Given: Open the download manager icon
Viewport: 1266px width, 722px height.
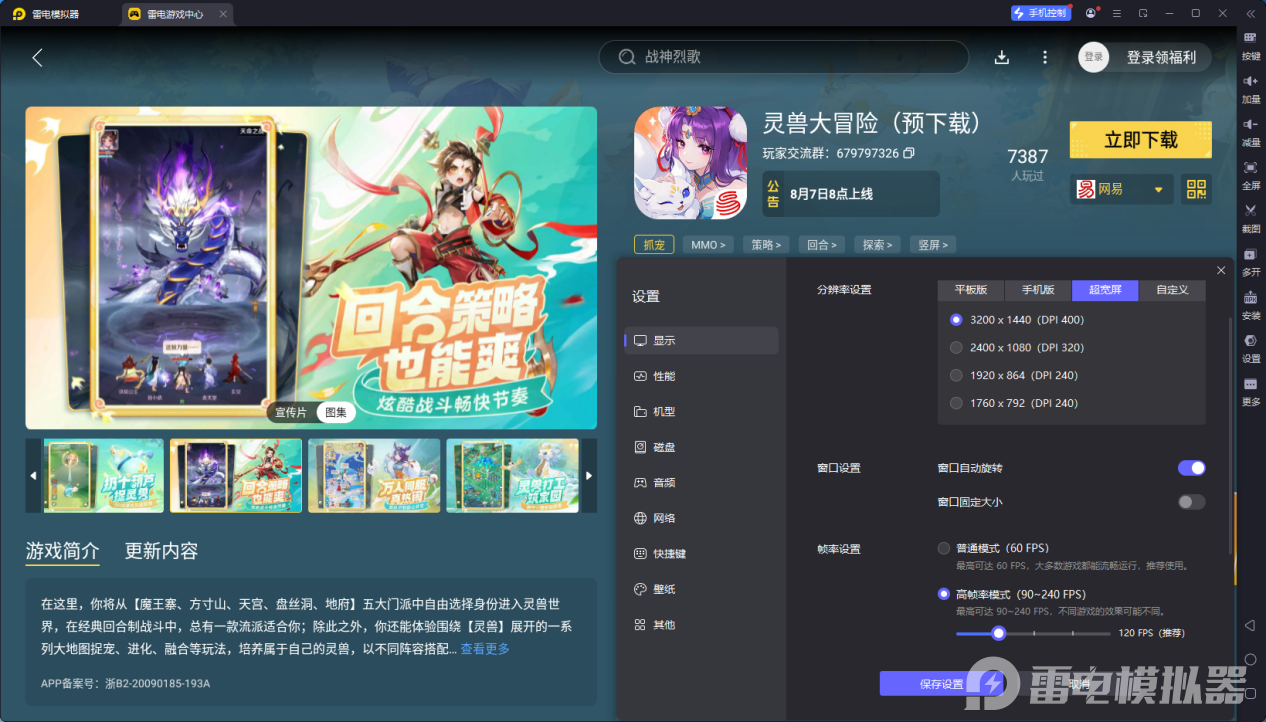Looking at the screenshot, I should point(1002,57).
